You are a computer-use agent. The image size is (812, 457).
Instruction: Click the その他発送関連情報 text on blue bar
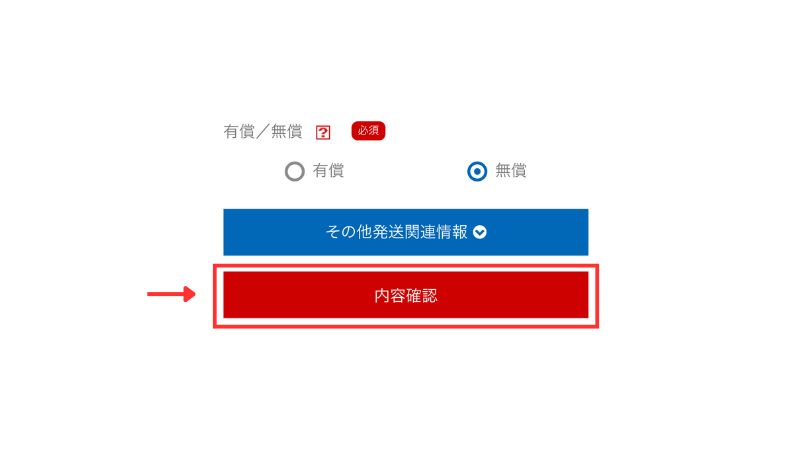pos(397,232)
